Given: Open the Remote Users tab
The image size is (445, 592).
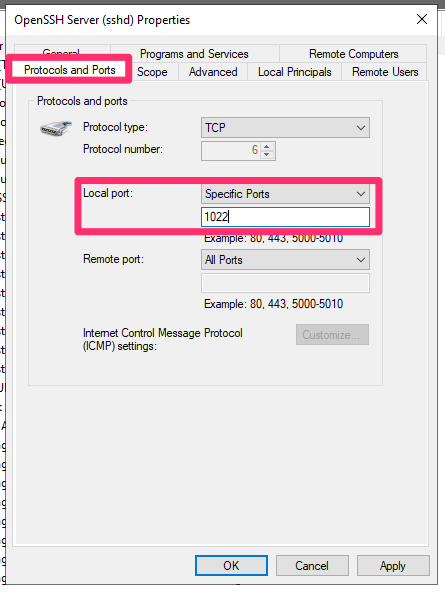Looking at the screenshot, I should click(x=385, y=72).
